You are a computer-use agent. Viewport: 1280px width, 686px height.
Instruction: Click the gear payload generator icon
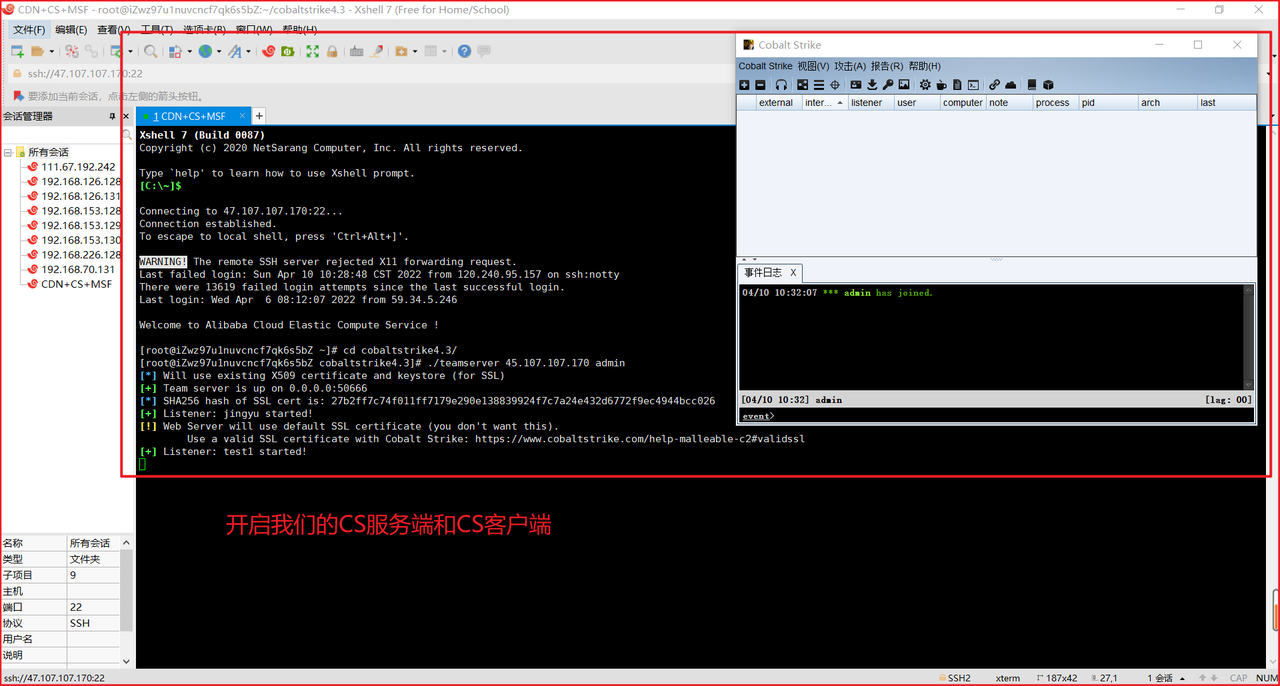pos(925,85)
